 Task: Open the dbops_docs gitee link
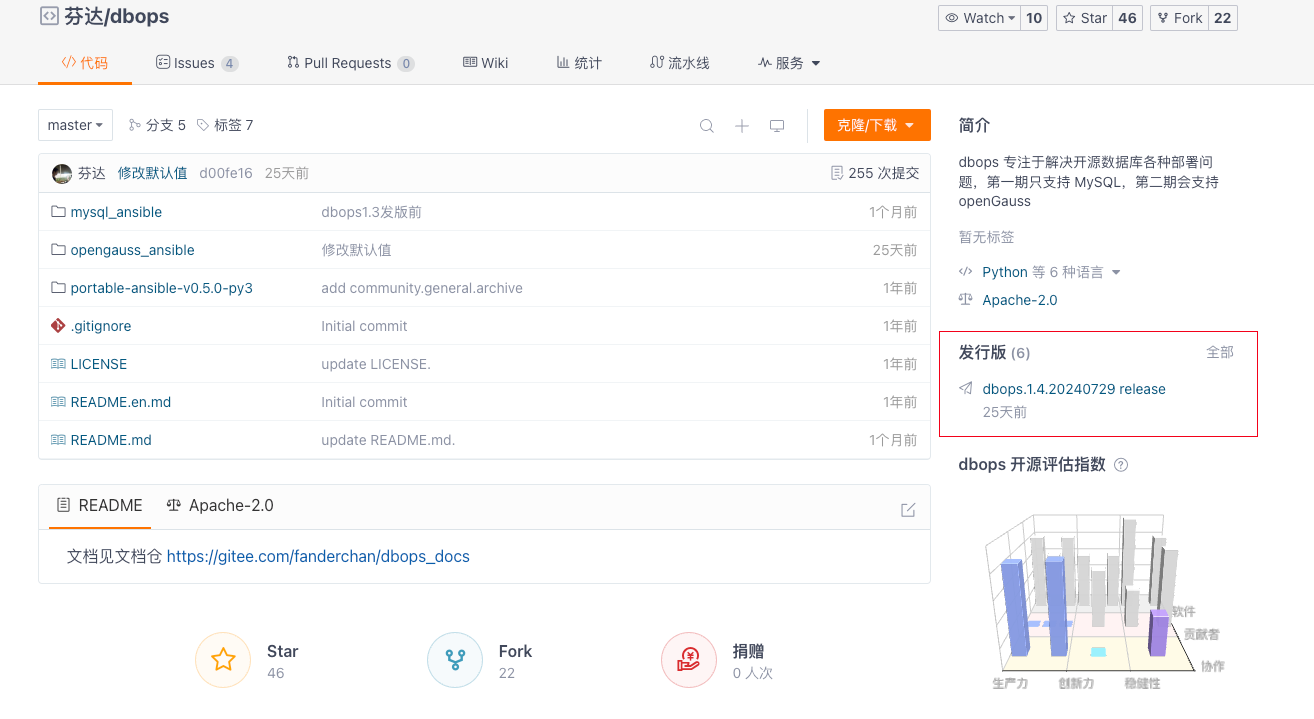pyautogui.click(x=318, y=556)
